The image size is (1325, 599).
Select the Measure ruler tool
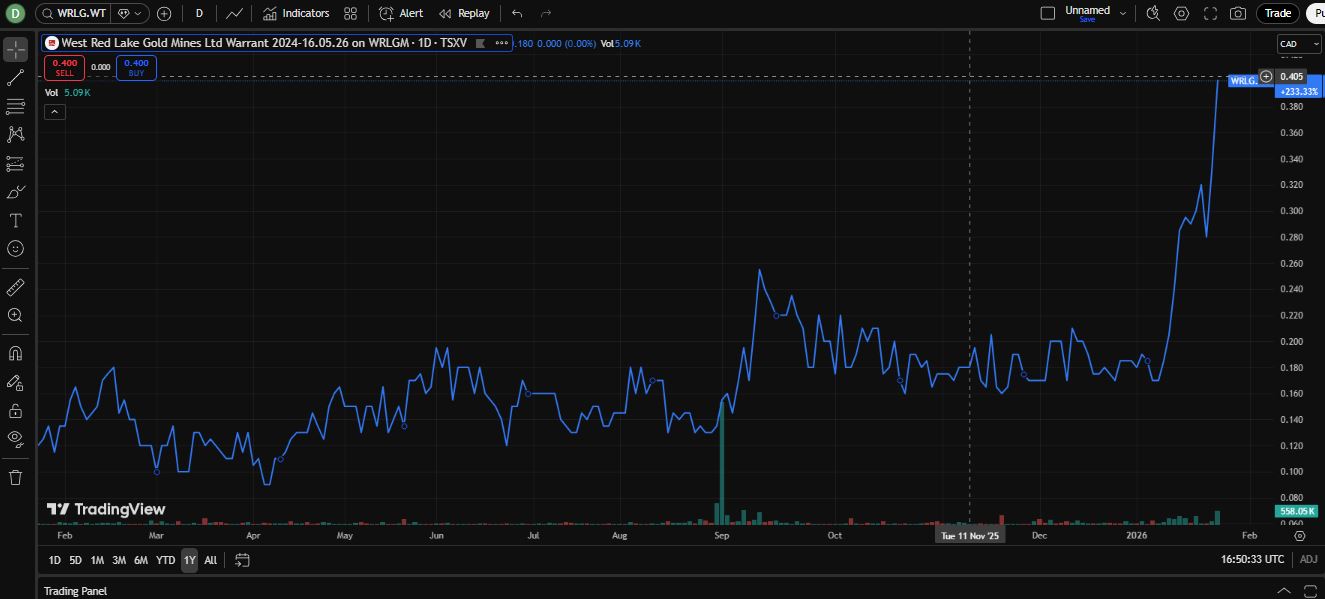(x=16, y=288)
